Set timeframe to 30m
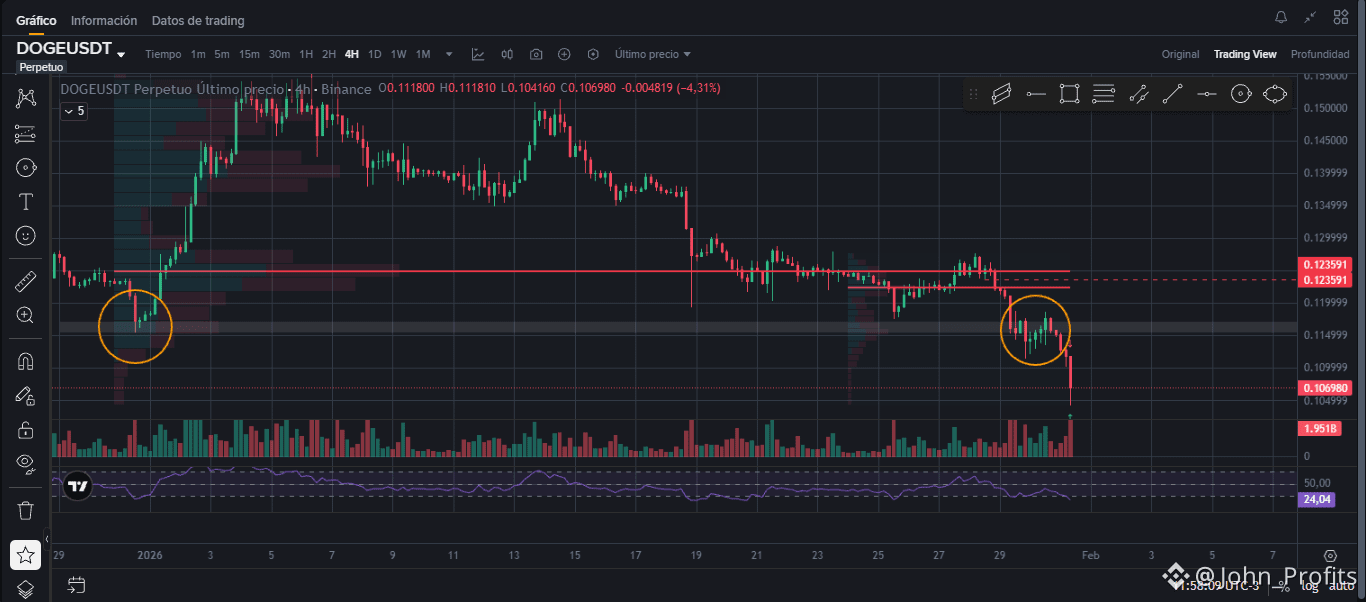This screenshot has width=1366, height=602. (279, 54)
